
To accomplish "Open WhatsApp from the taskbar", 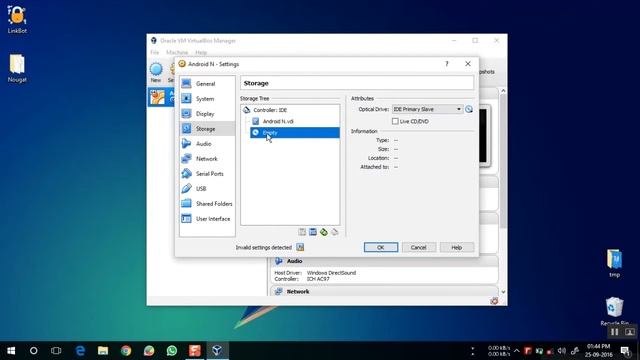I will pyautogui.click(x=172, y=351).
